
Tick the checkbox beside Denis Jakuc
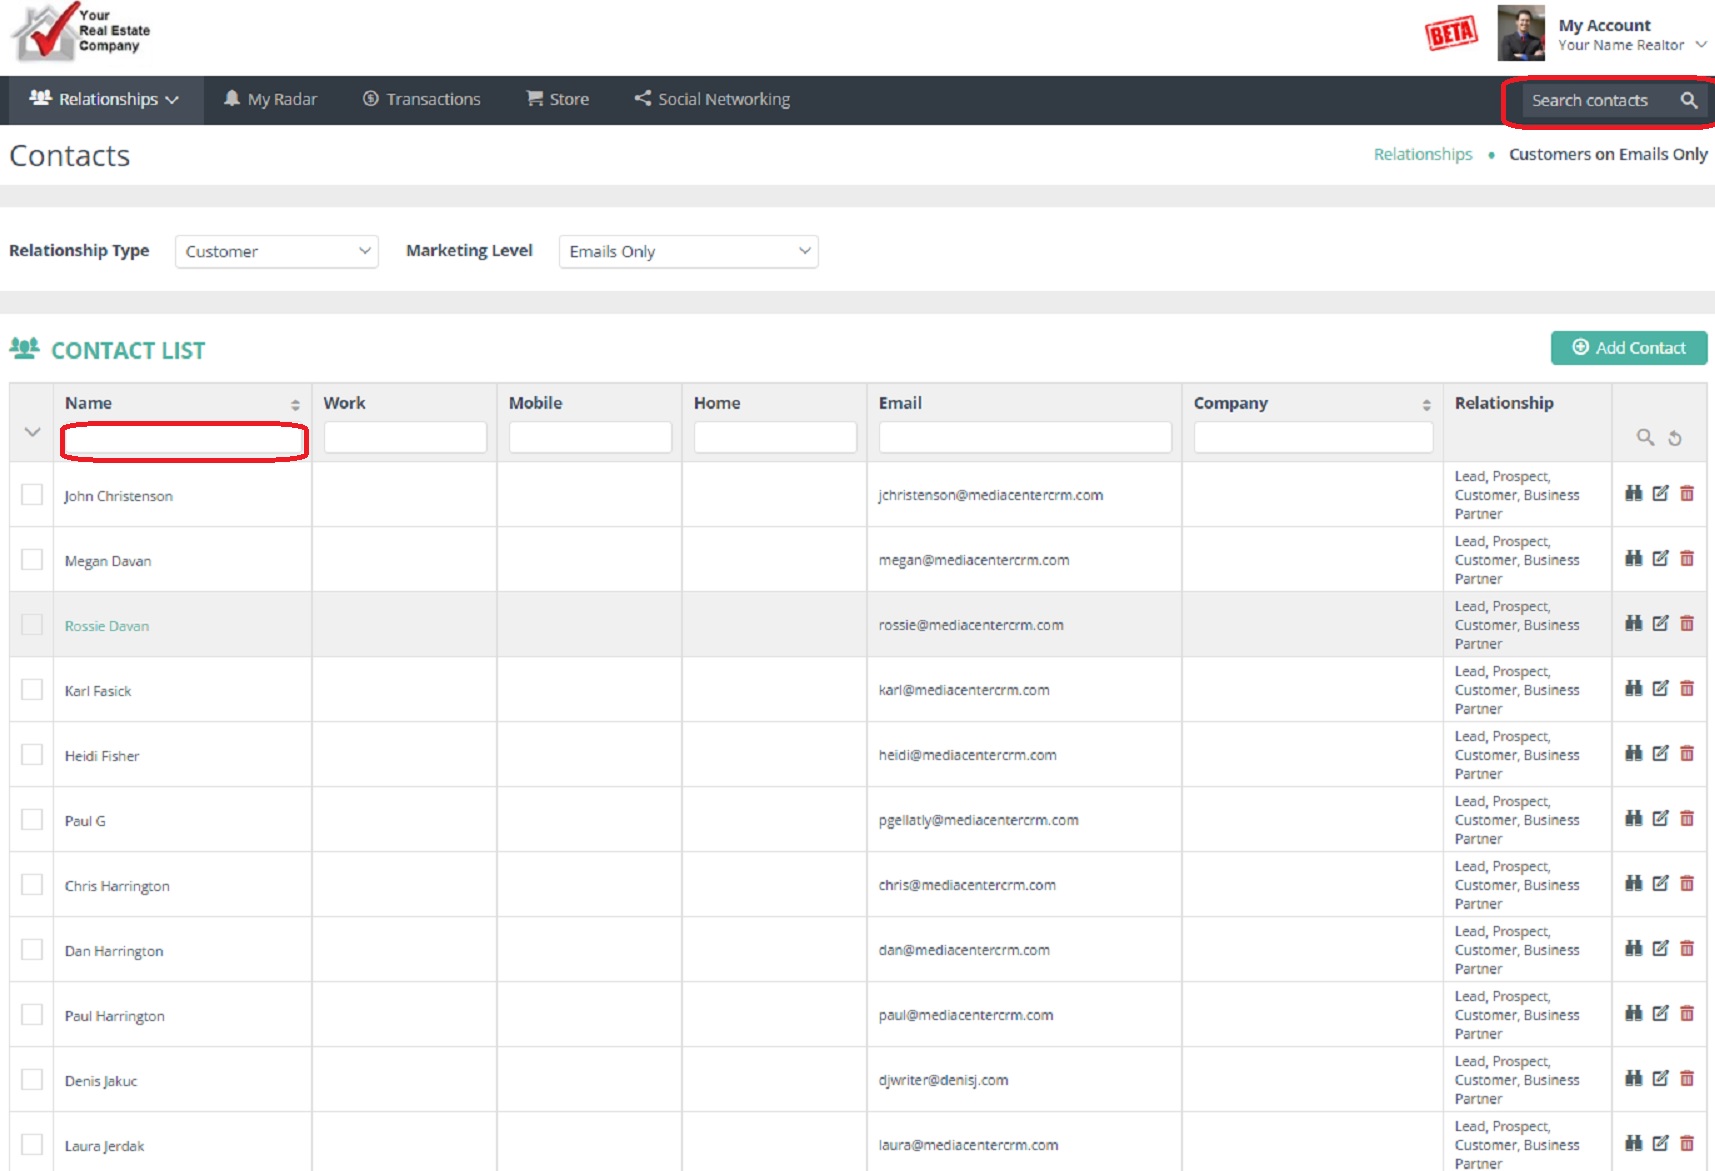(x=32, y=1080)
